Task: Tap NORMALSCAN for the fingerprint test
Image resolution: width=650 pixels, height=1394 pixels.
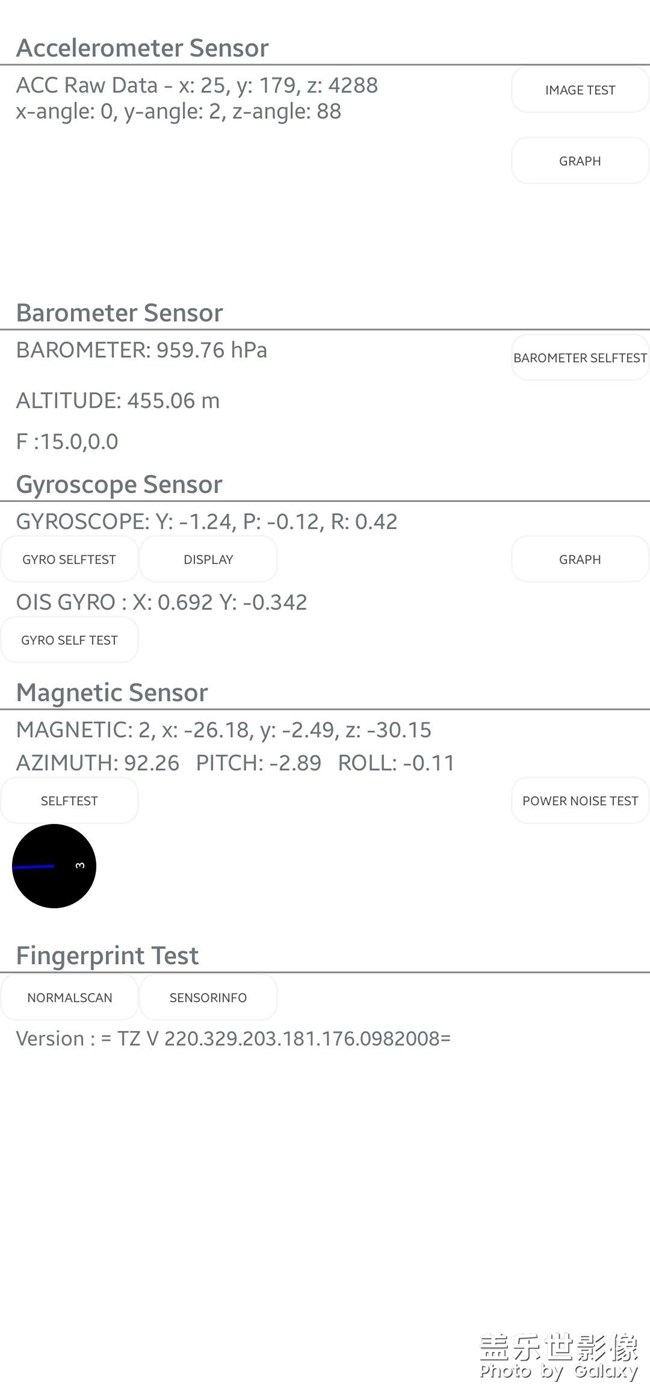Action: [69, 998]
